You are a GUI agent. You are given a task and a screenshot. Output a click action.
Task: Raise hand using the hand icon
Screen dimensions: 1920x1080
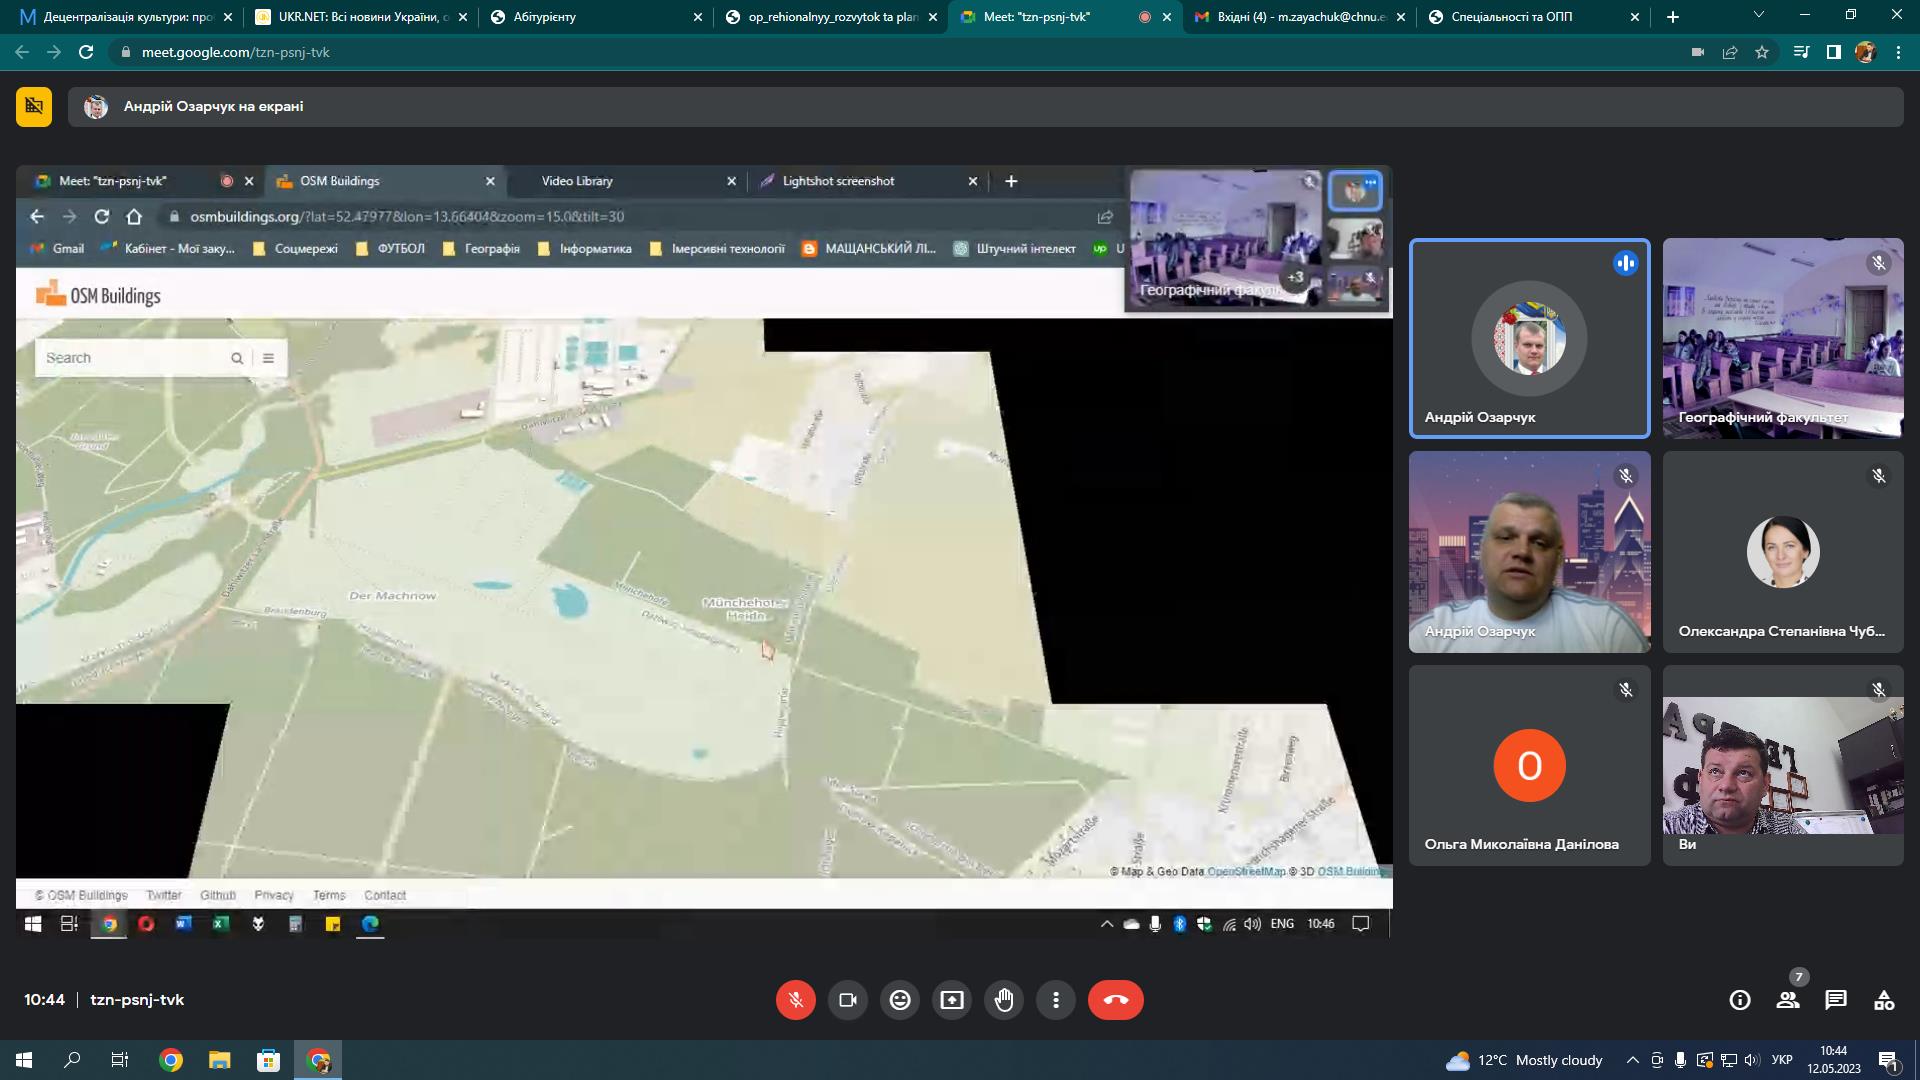[1004, 1000]
